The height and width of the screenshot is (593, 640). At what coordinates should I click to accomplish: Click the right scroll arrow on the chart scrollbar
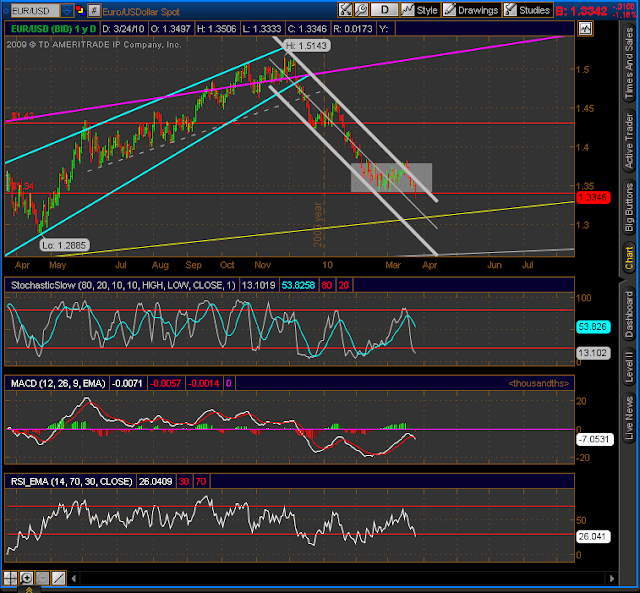pos(611,578)
